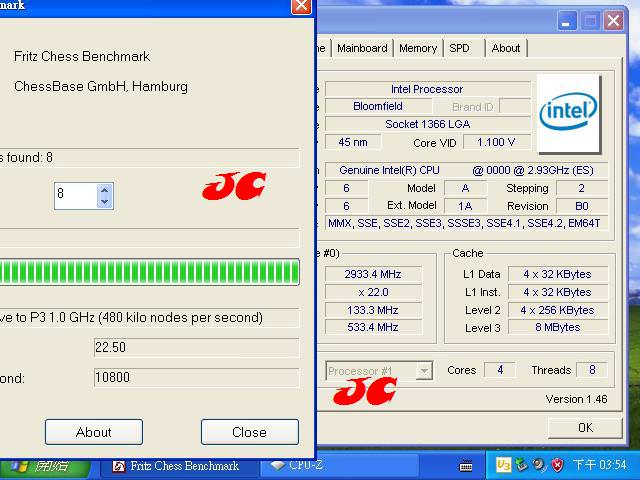Click the Socket 1366 LGA field
The width and height of the screenshot is (640, 480).
428,124
